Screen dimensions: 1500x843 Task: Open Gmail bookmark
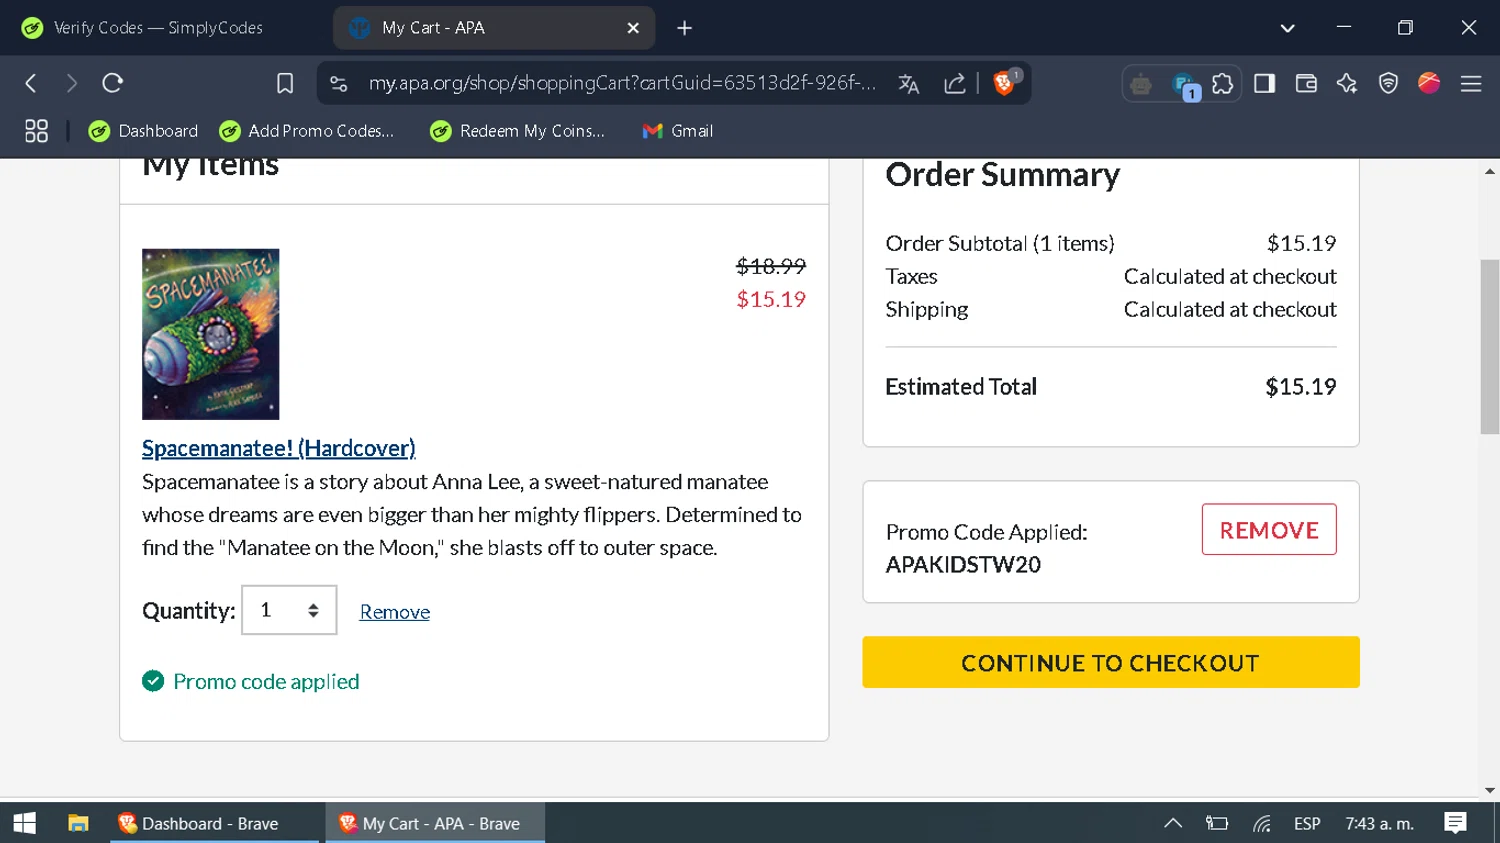pyautogui.click(x=677, y=131)
